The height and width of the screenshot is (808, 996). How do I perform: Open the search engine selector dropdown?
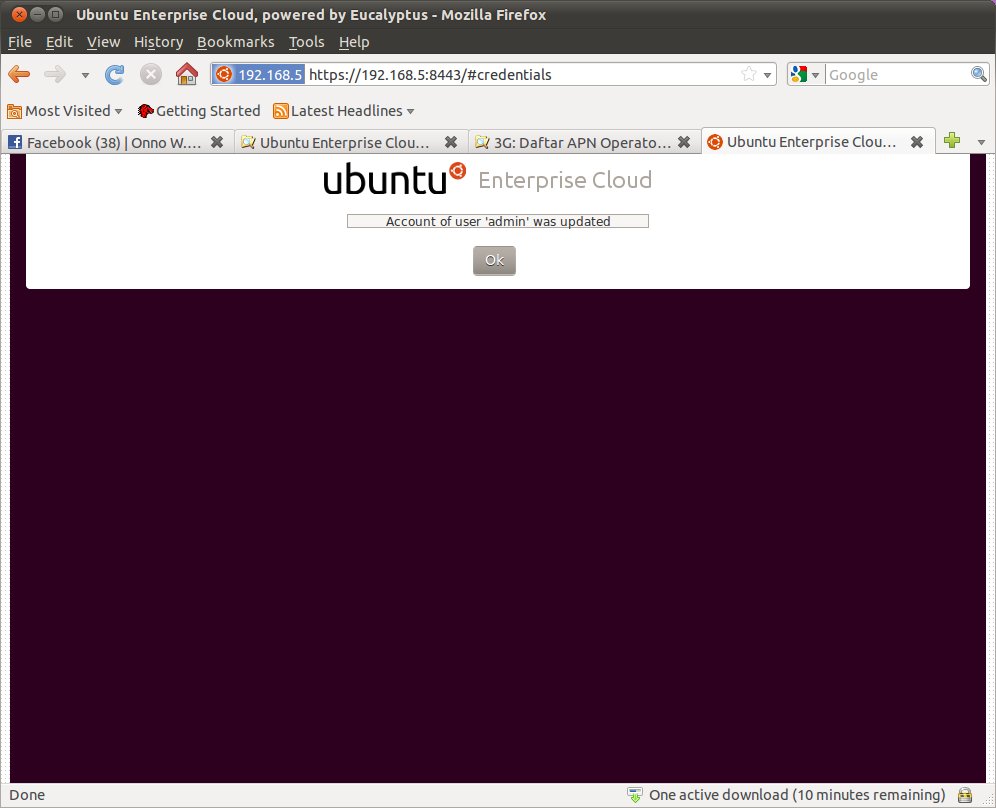click(x=805, y=75)
